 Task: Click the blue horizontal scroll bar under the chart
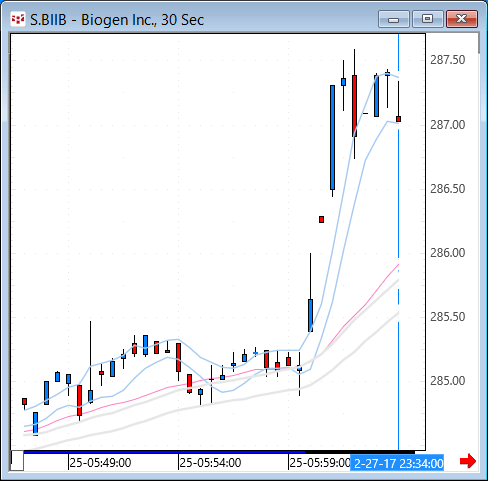[x=164, y=452]
